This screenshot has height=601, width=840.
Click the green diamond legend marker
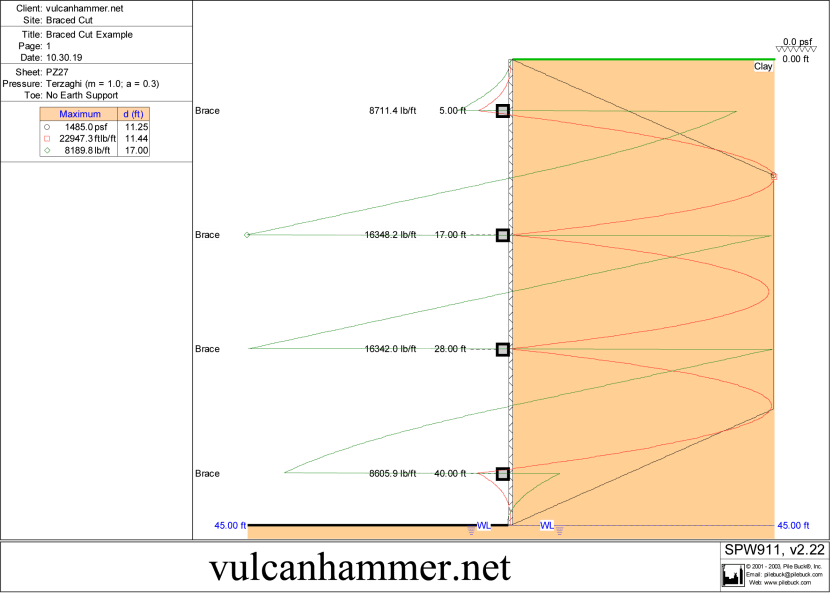[x=46, y=151]
